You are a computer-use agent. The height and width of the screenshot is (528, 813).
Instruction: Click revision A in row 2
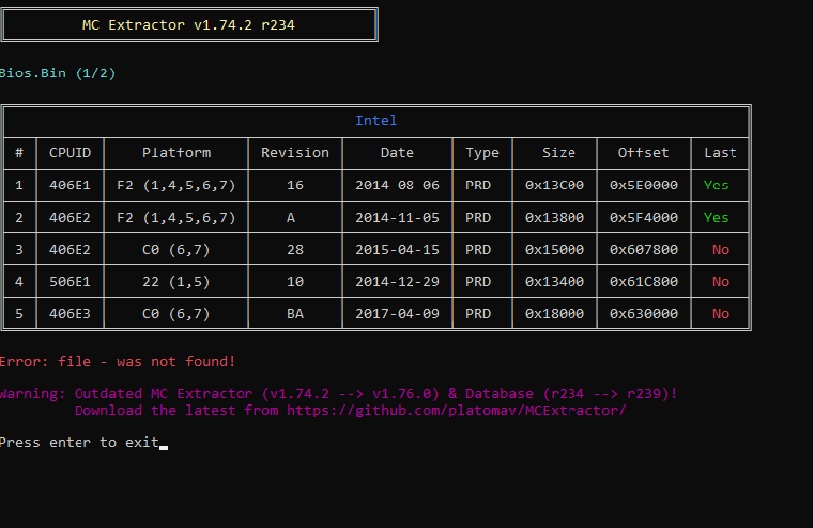click(x=291, y=217)
